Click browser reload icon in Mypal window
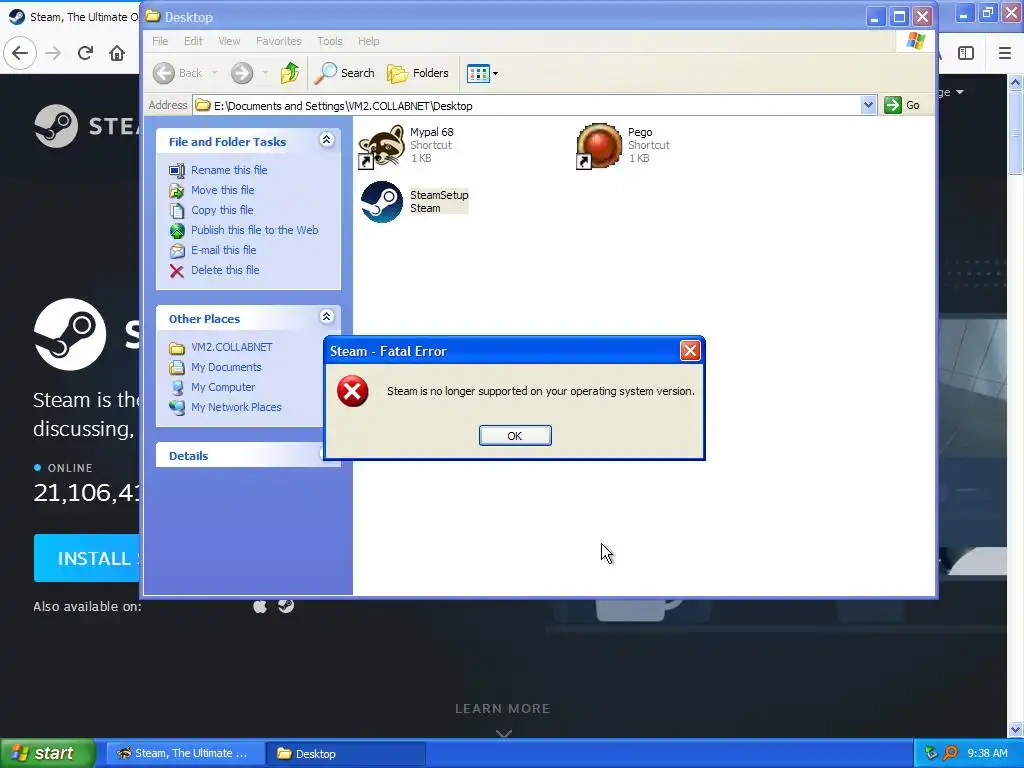Screen dimensions: 1024x768 click(x=85, y=53)
